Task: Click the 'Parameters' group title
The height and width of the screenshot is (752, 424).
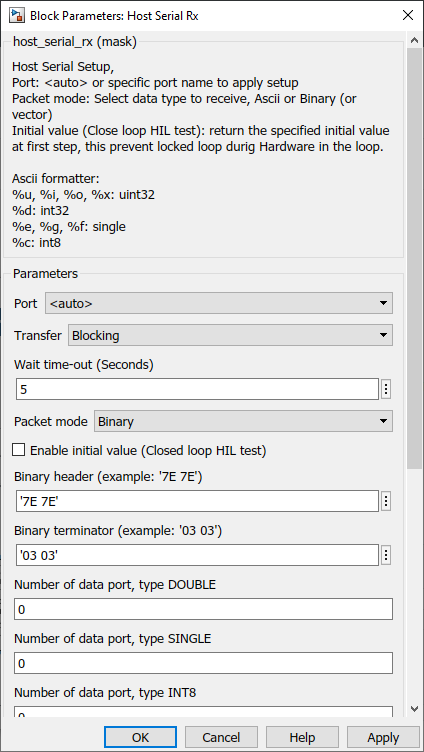Action: coord(45,274)
